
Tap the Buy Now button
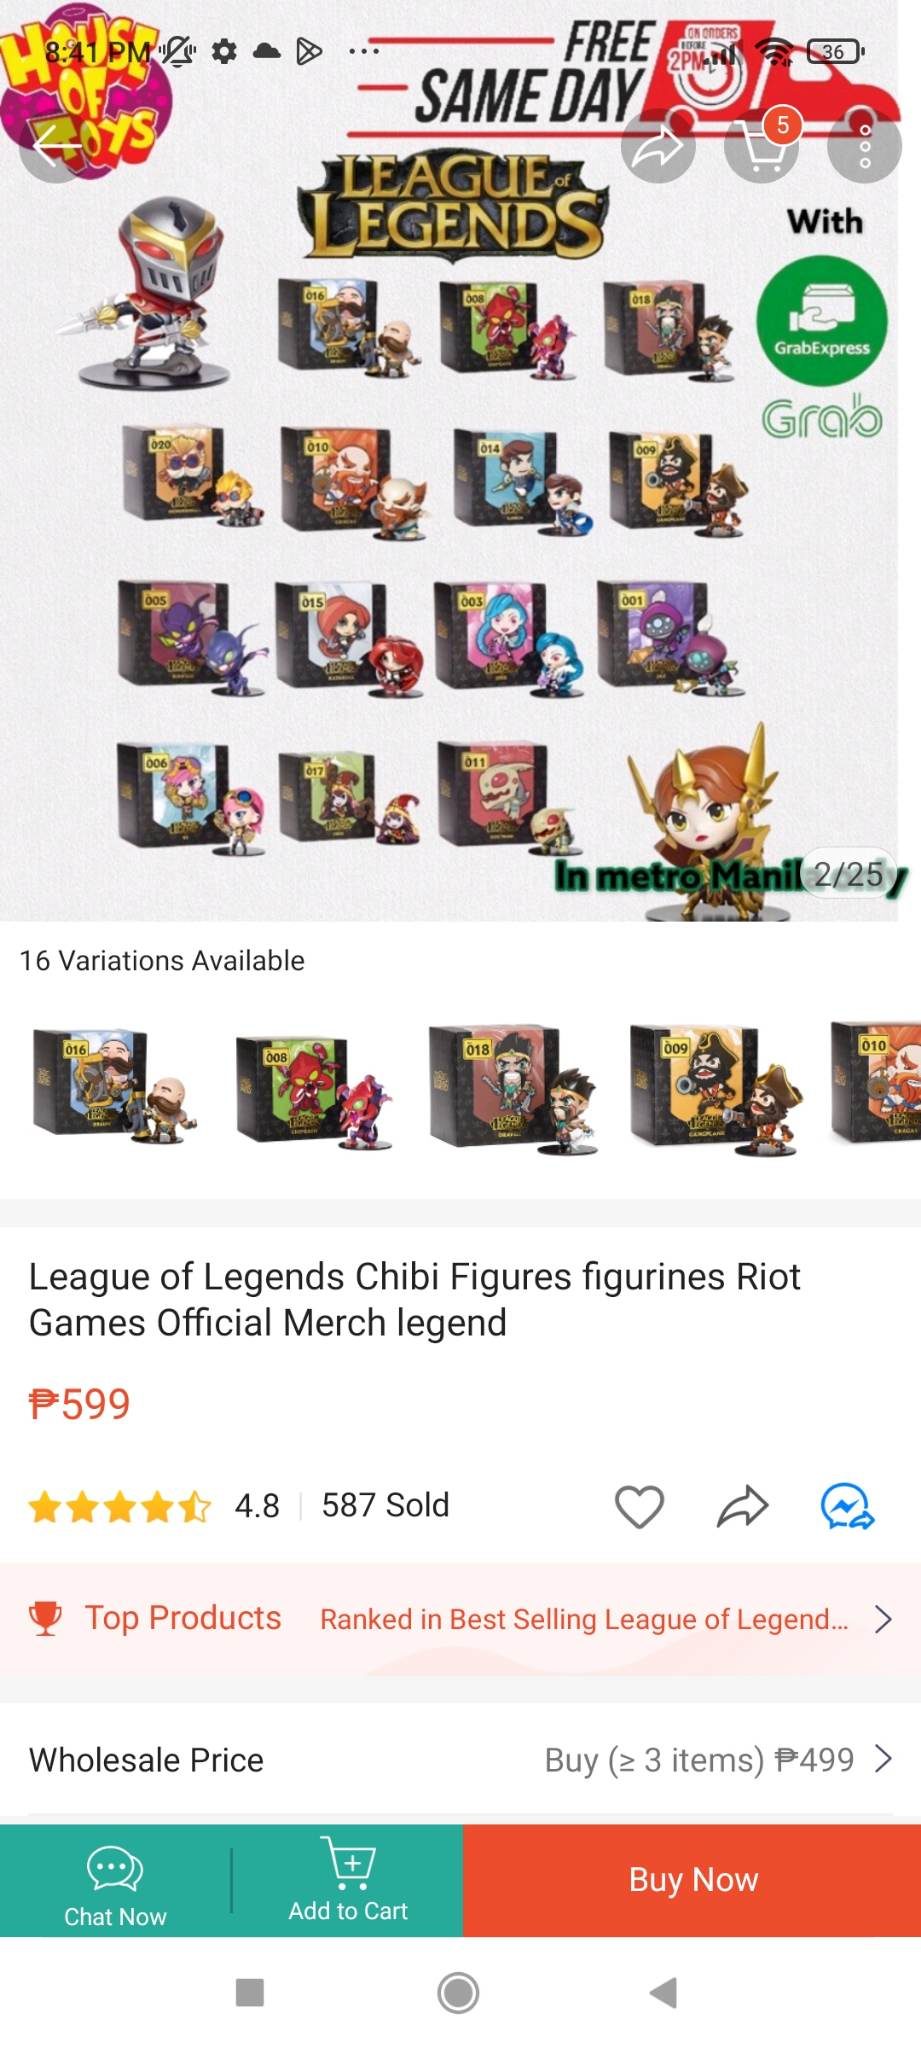692,1881
